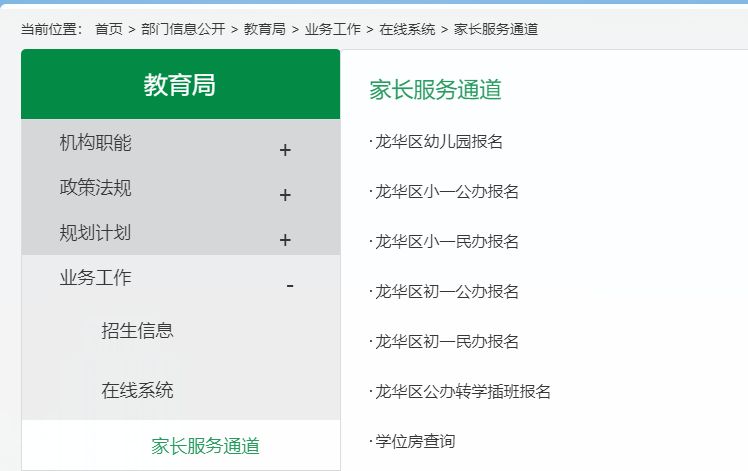Open 教育局 breadcrumb link
The image size is (748, 471).
point(265,29)
